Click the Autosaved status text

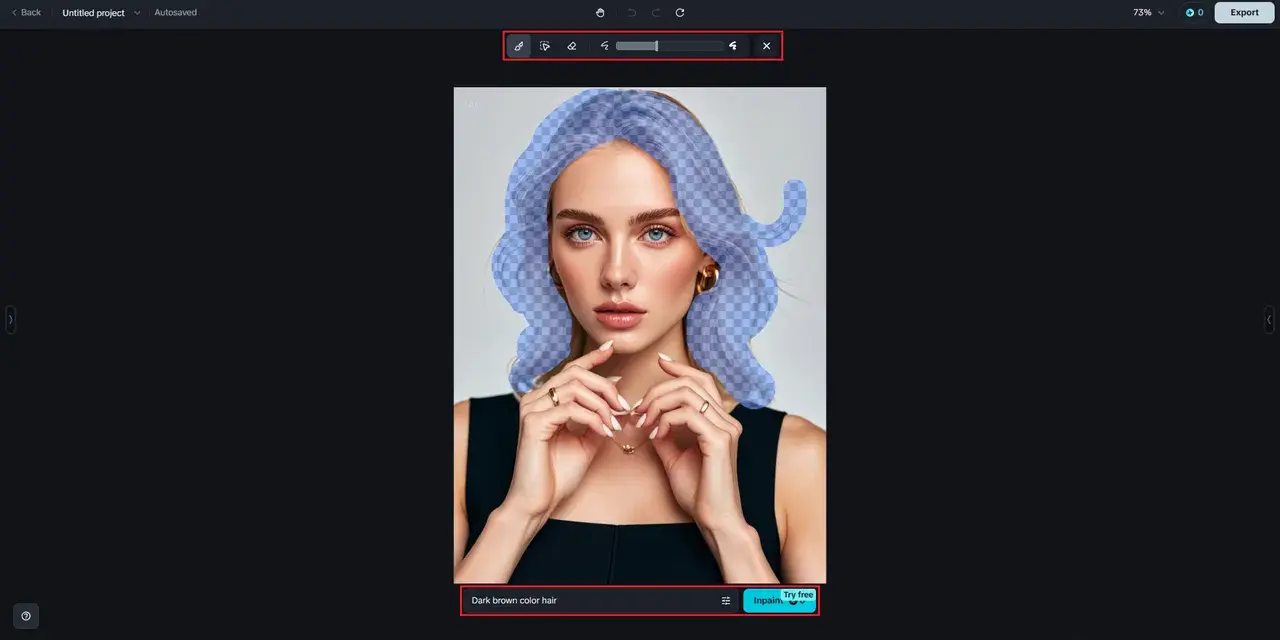(x=176, y=13)
